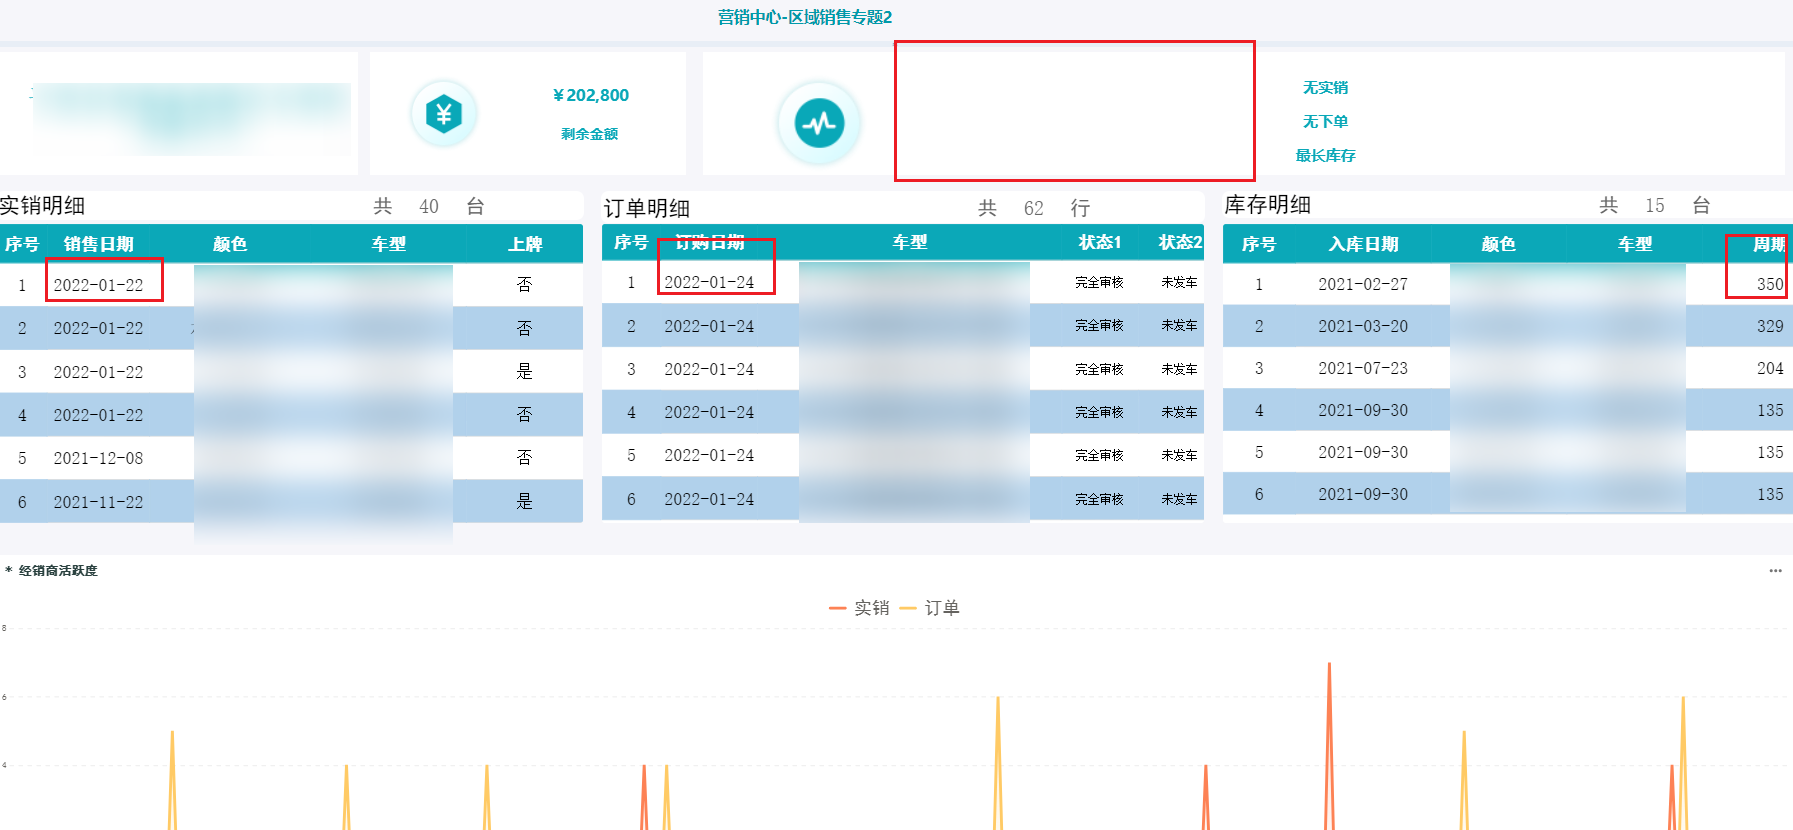This screenshot has height=830, width=1793.
Task: Click 否 in row 1 of 实销明细
Action: coord(524,285)
